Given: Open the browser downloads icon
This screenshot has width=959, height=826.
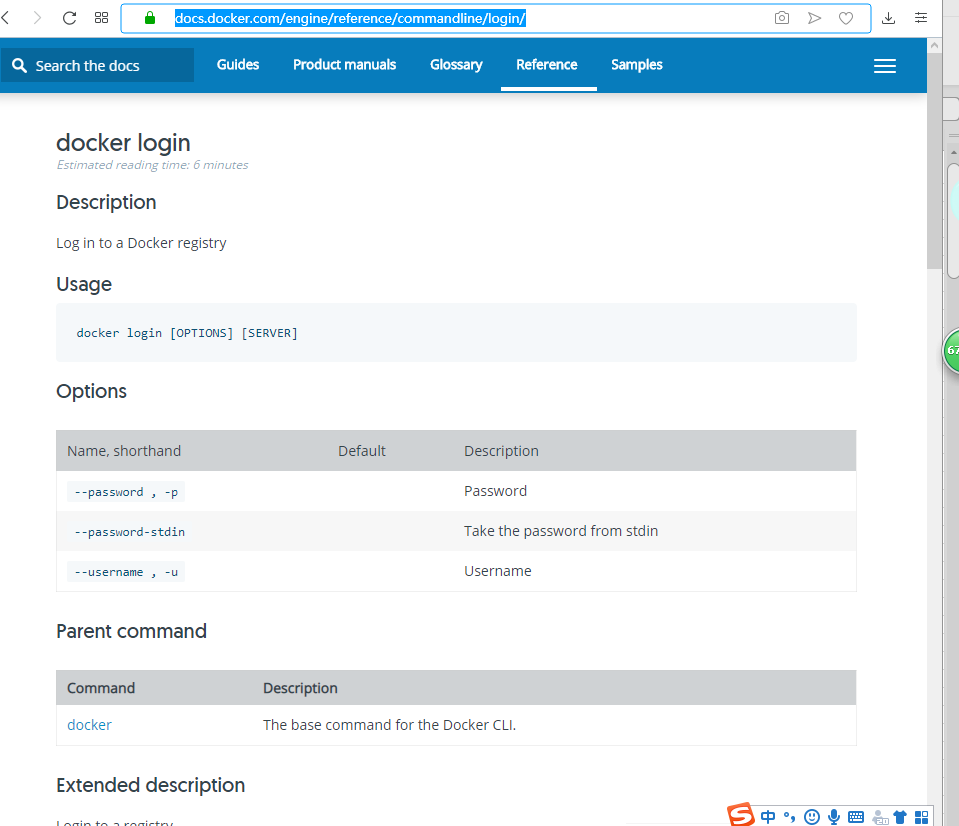Looking at the screenshot, I should [889, 18].
